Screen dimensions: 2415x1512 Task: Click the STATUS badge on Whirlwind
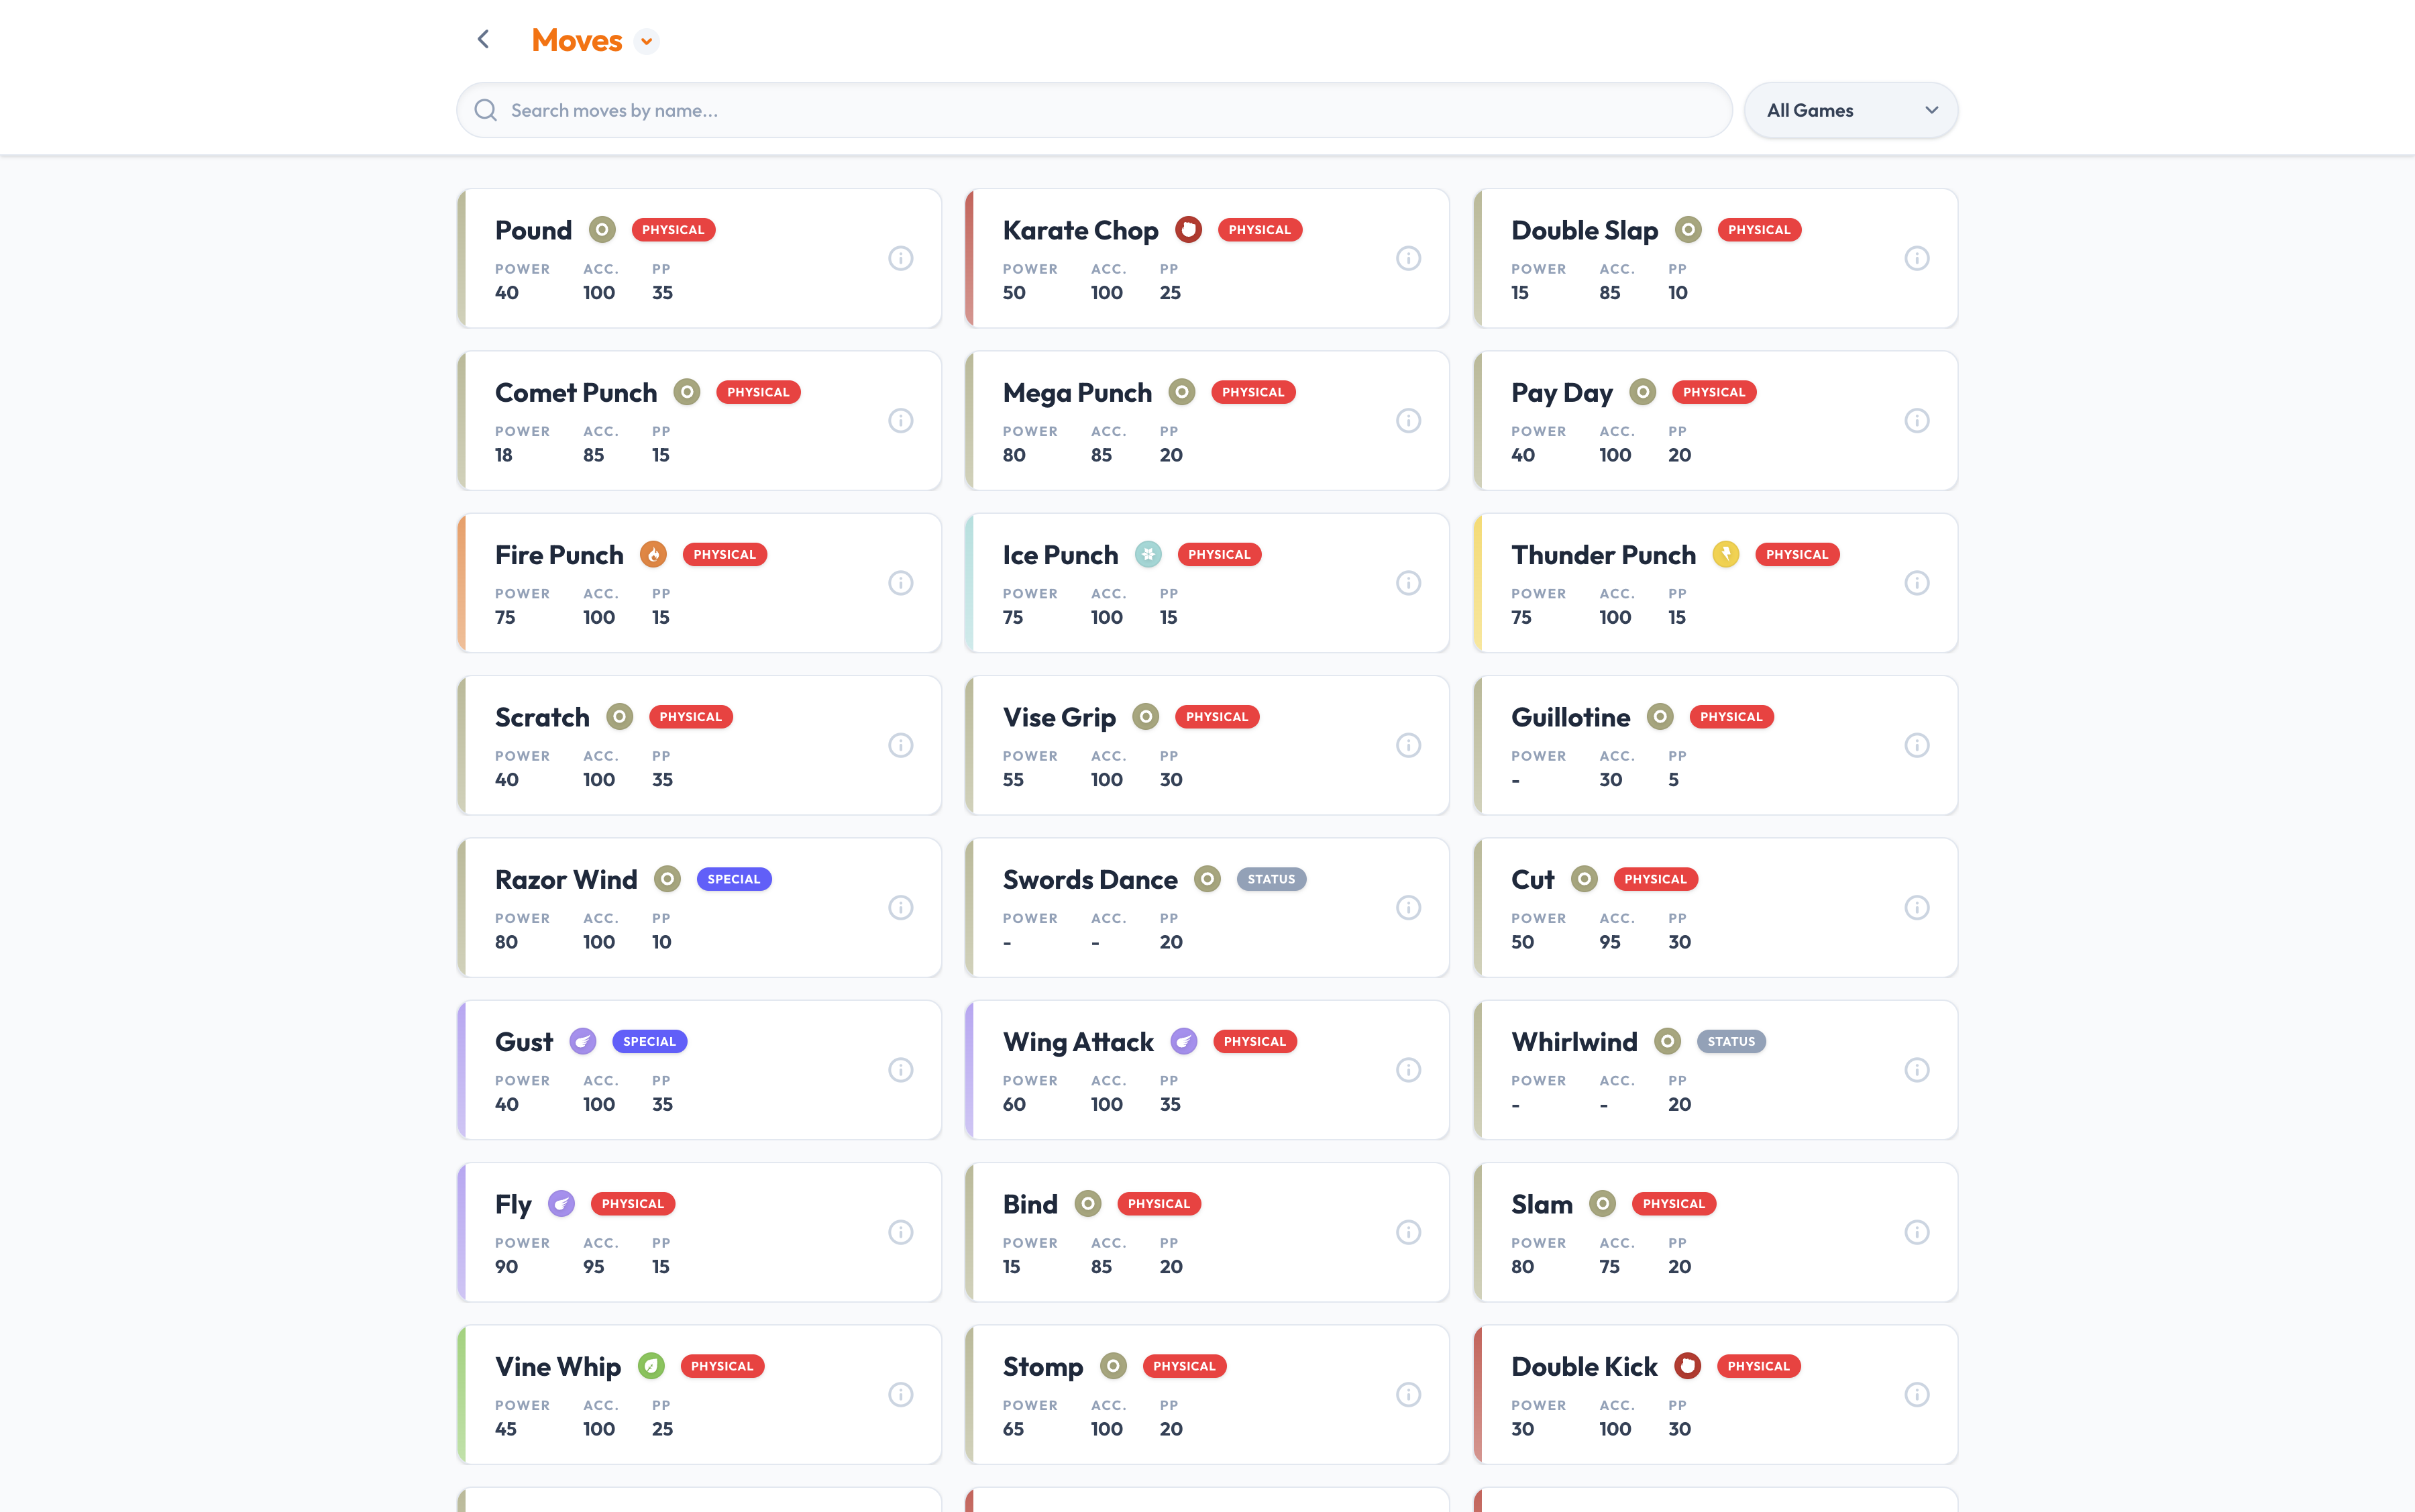tap(1731, 1041)
